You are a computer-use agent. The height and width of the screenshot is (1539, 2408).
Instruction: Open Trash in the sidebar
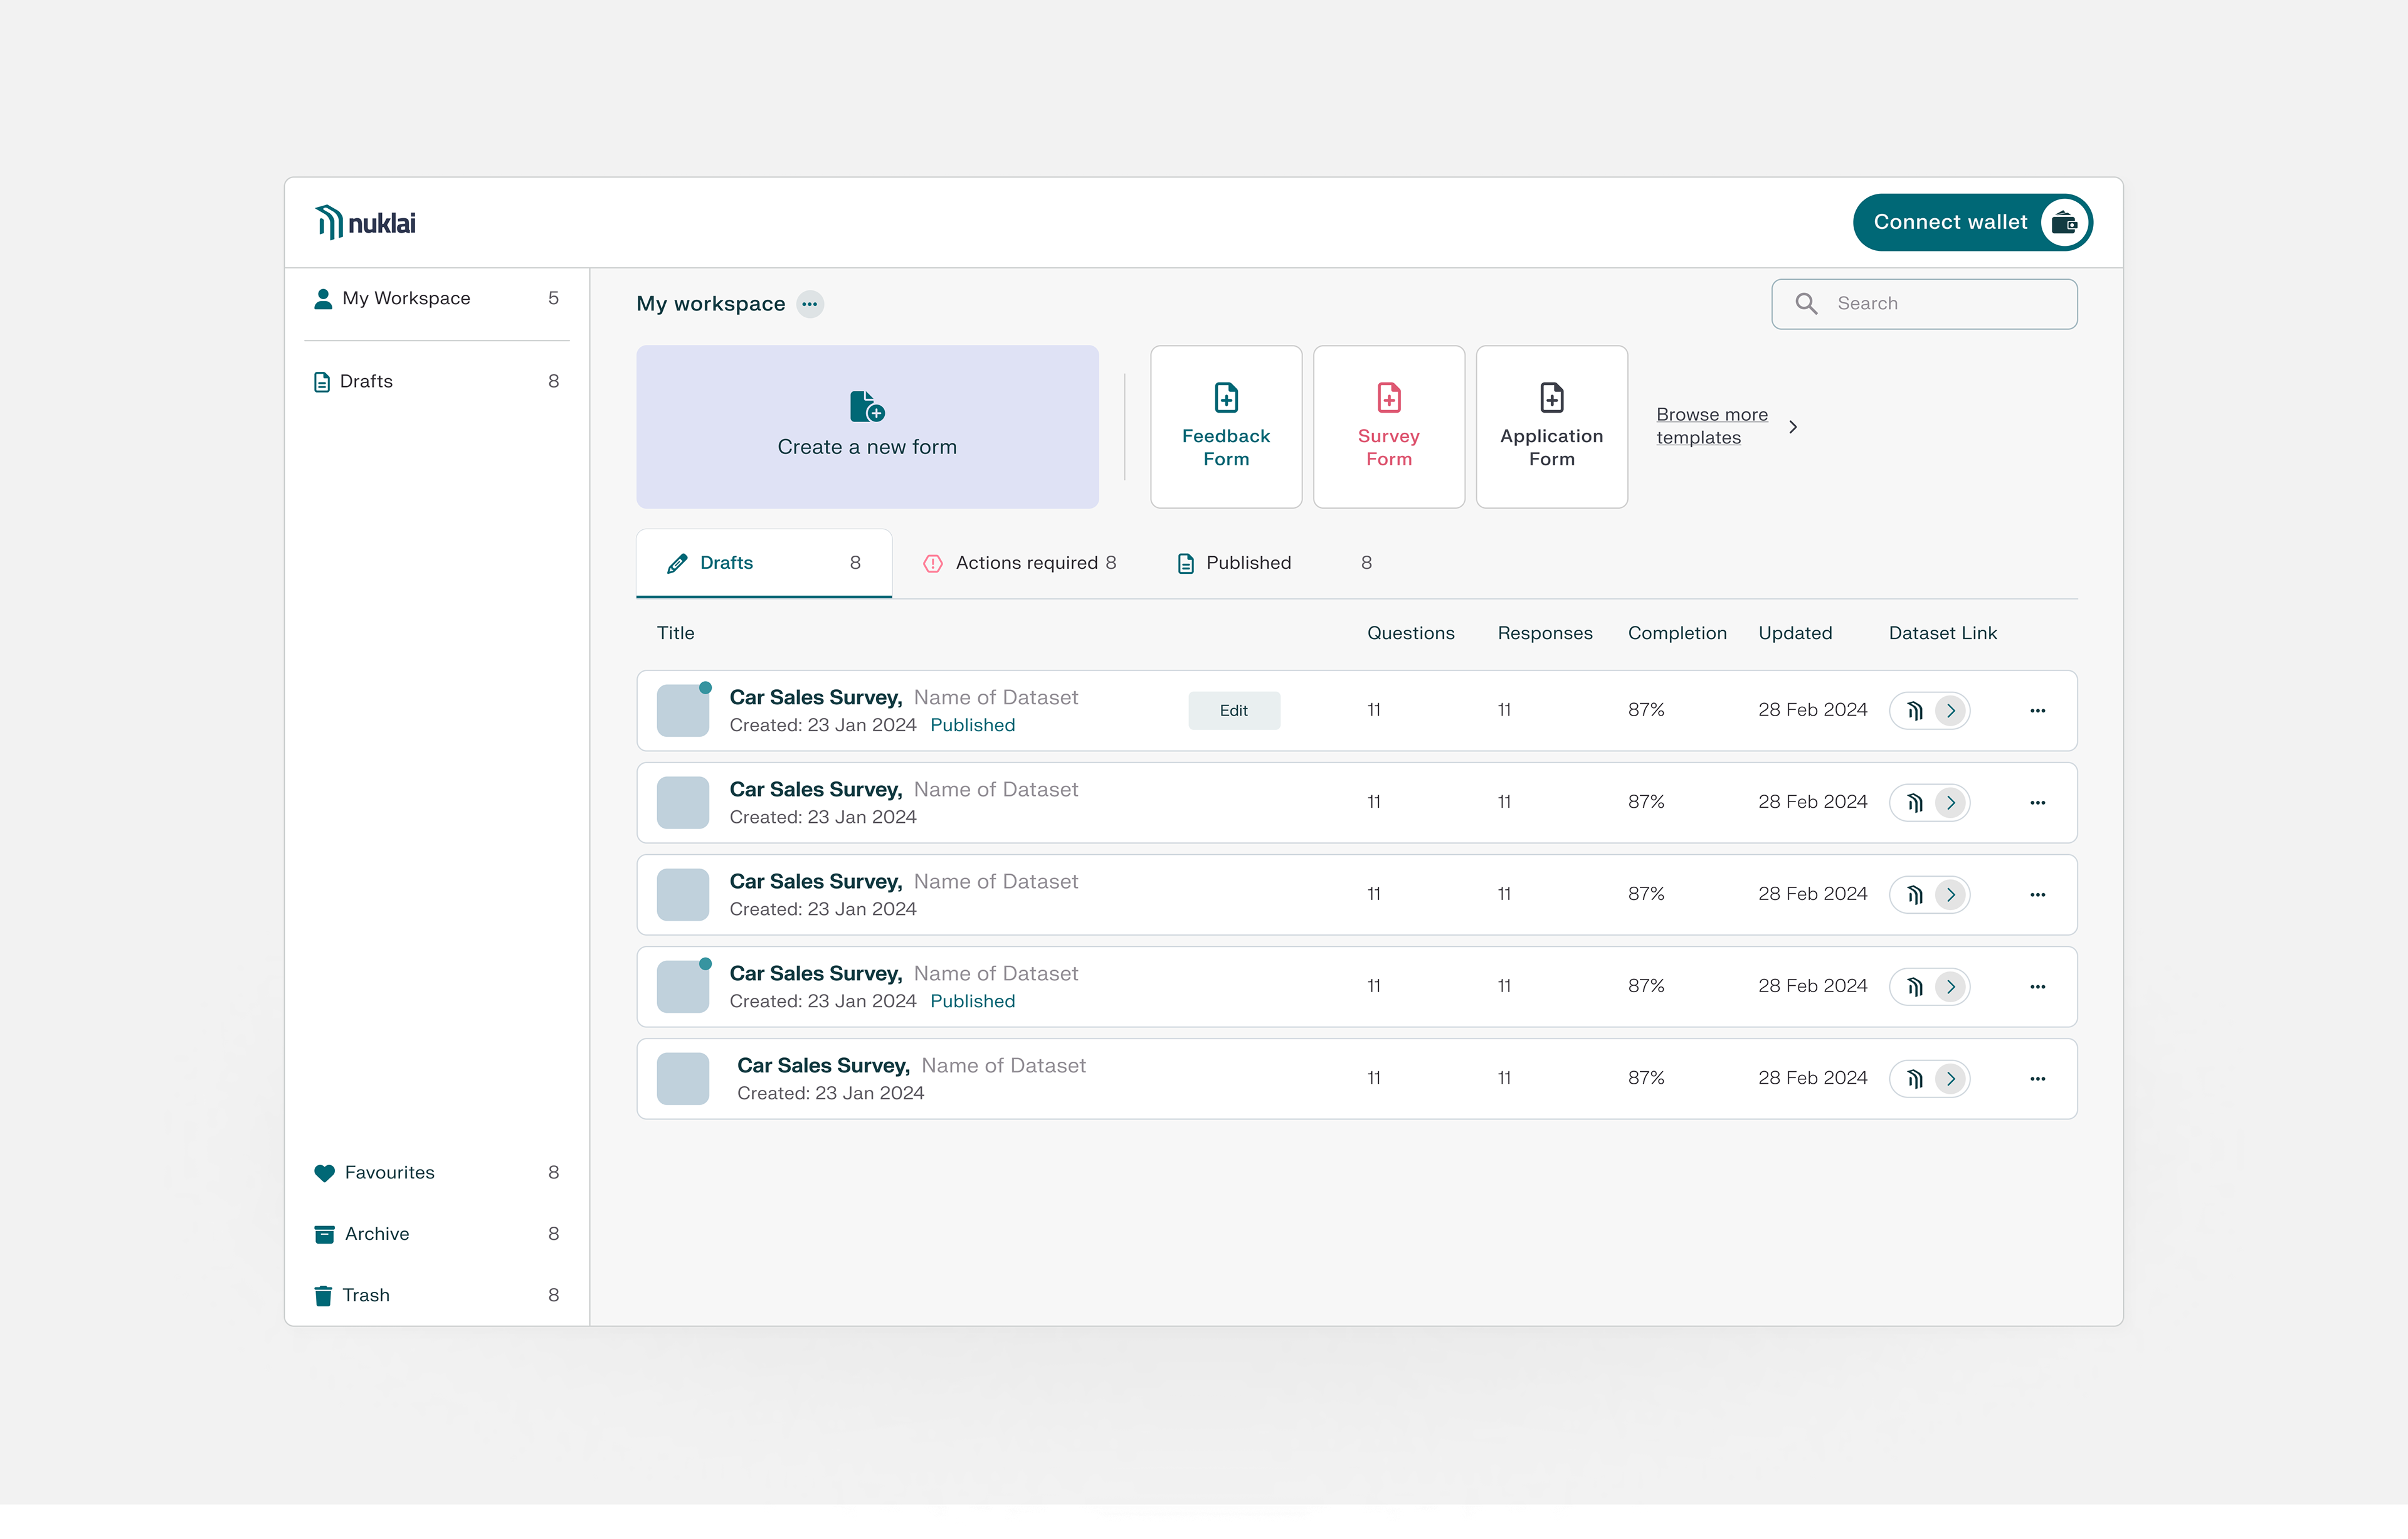tap(437, 1296)
